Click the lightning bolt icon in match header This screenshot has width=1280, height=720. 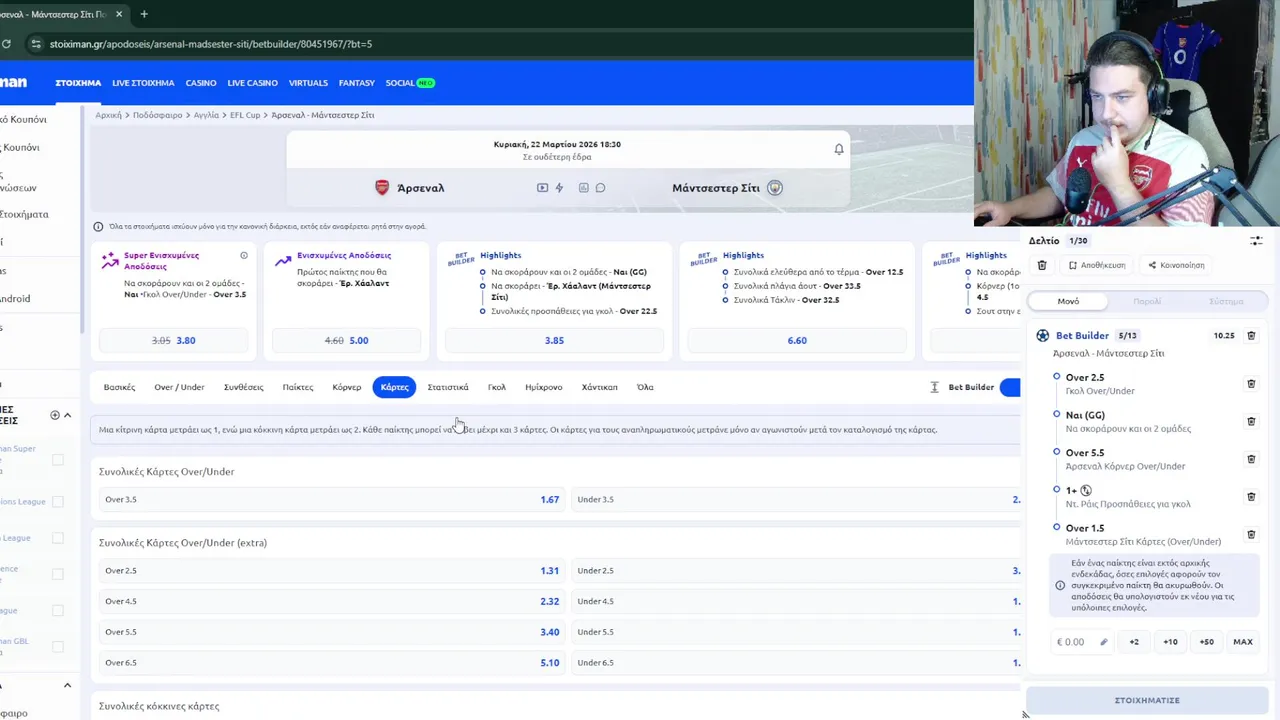point(559,188)
